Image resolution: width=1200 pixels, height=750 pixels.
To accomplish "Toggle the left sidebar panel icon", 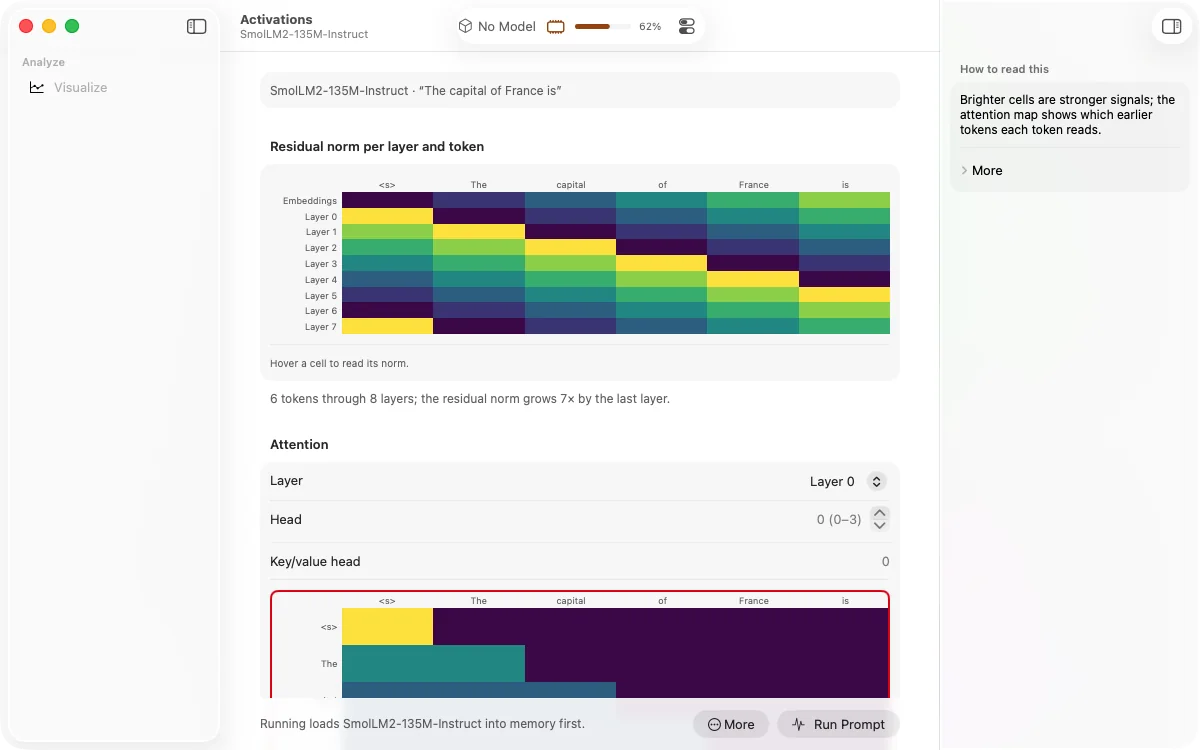I will [197, 27].
